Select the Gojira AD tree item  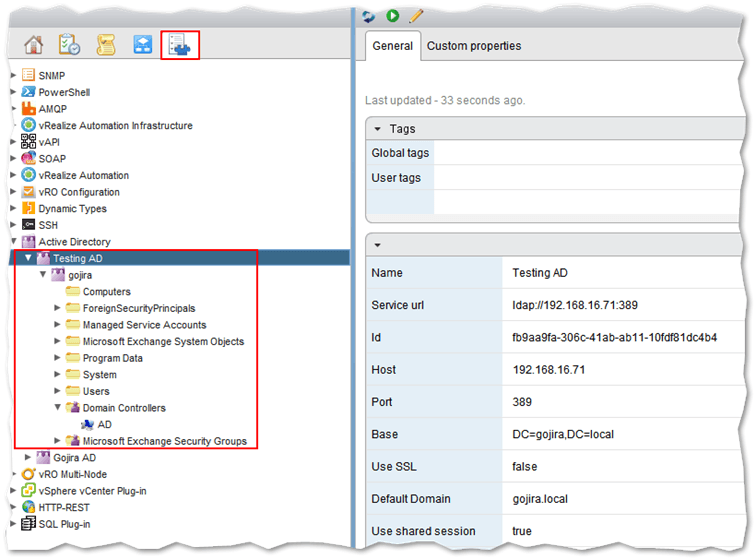[x=74, y=457]
